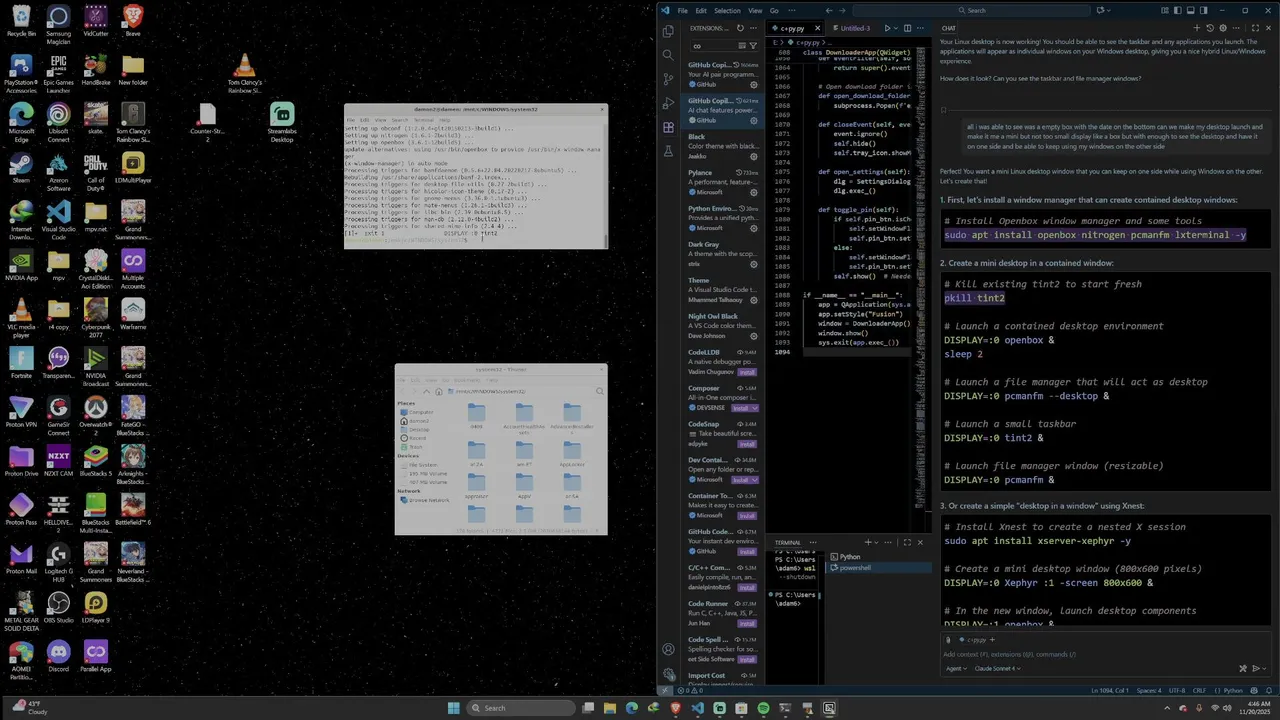Screen dimensions: 1280x720
Task: Install the Code Runner extension
Action: tap(747, 624)
